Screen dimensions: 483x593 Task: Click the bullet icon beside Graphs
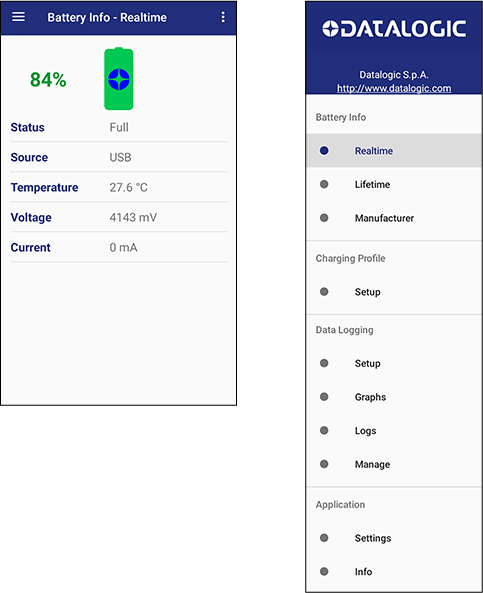click(324, 397)
